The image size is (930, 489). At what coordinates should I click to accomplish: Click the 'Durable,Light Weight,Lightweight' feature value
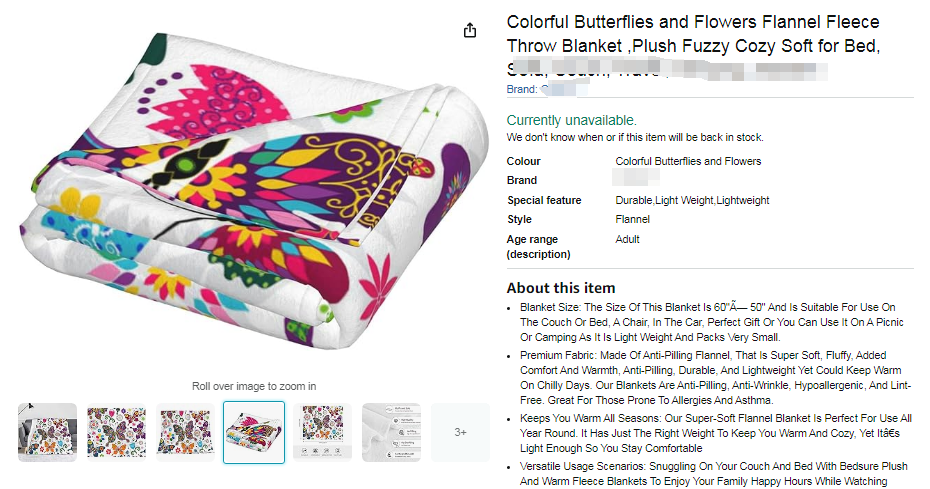[692, 200]
